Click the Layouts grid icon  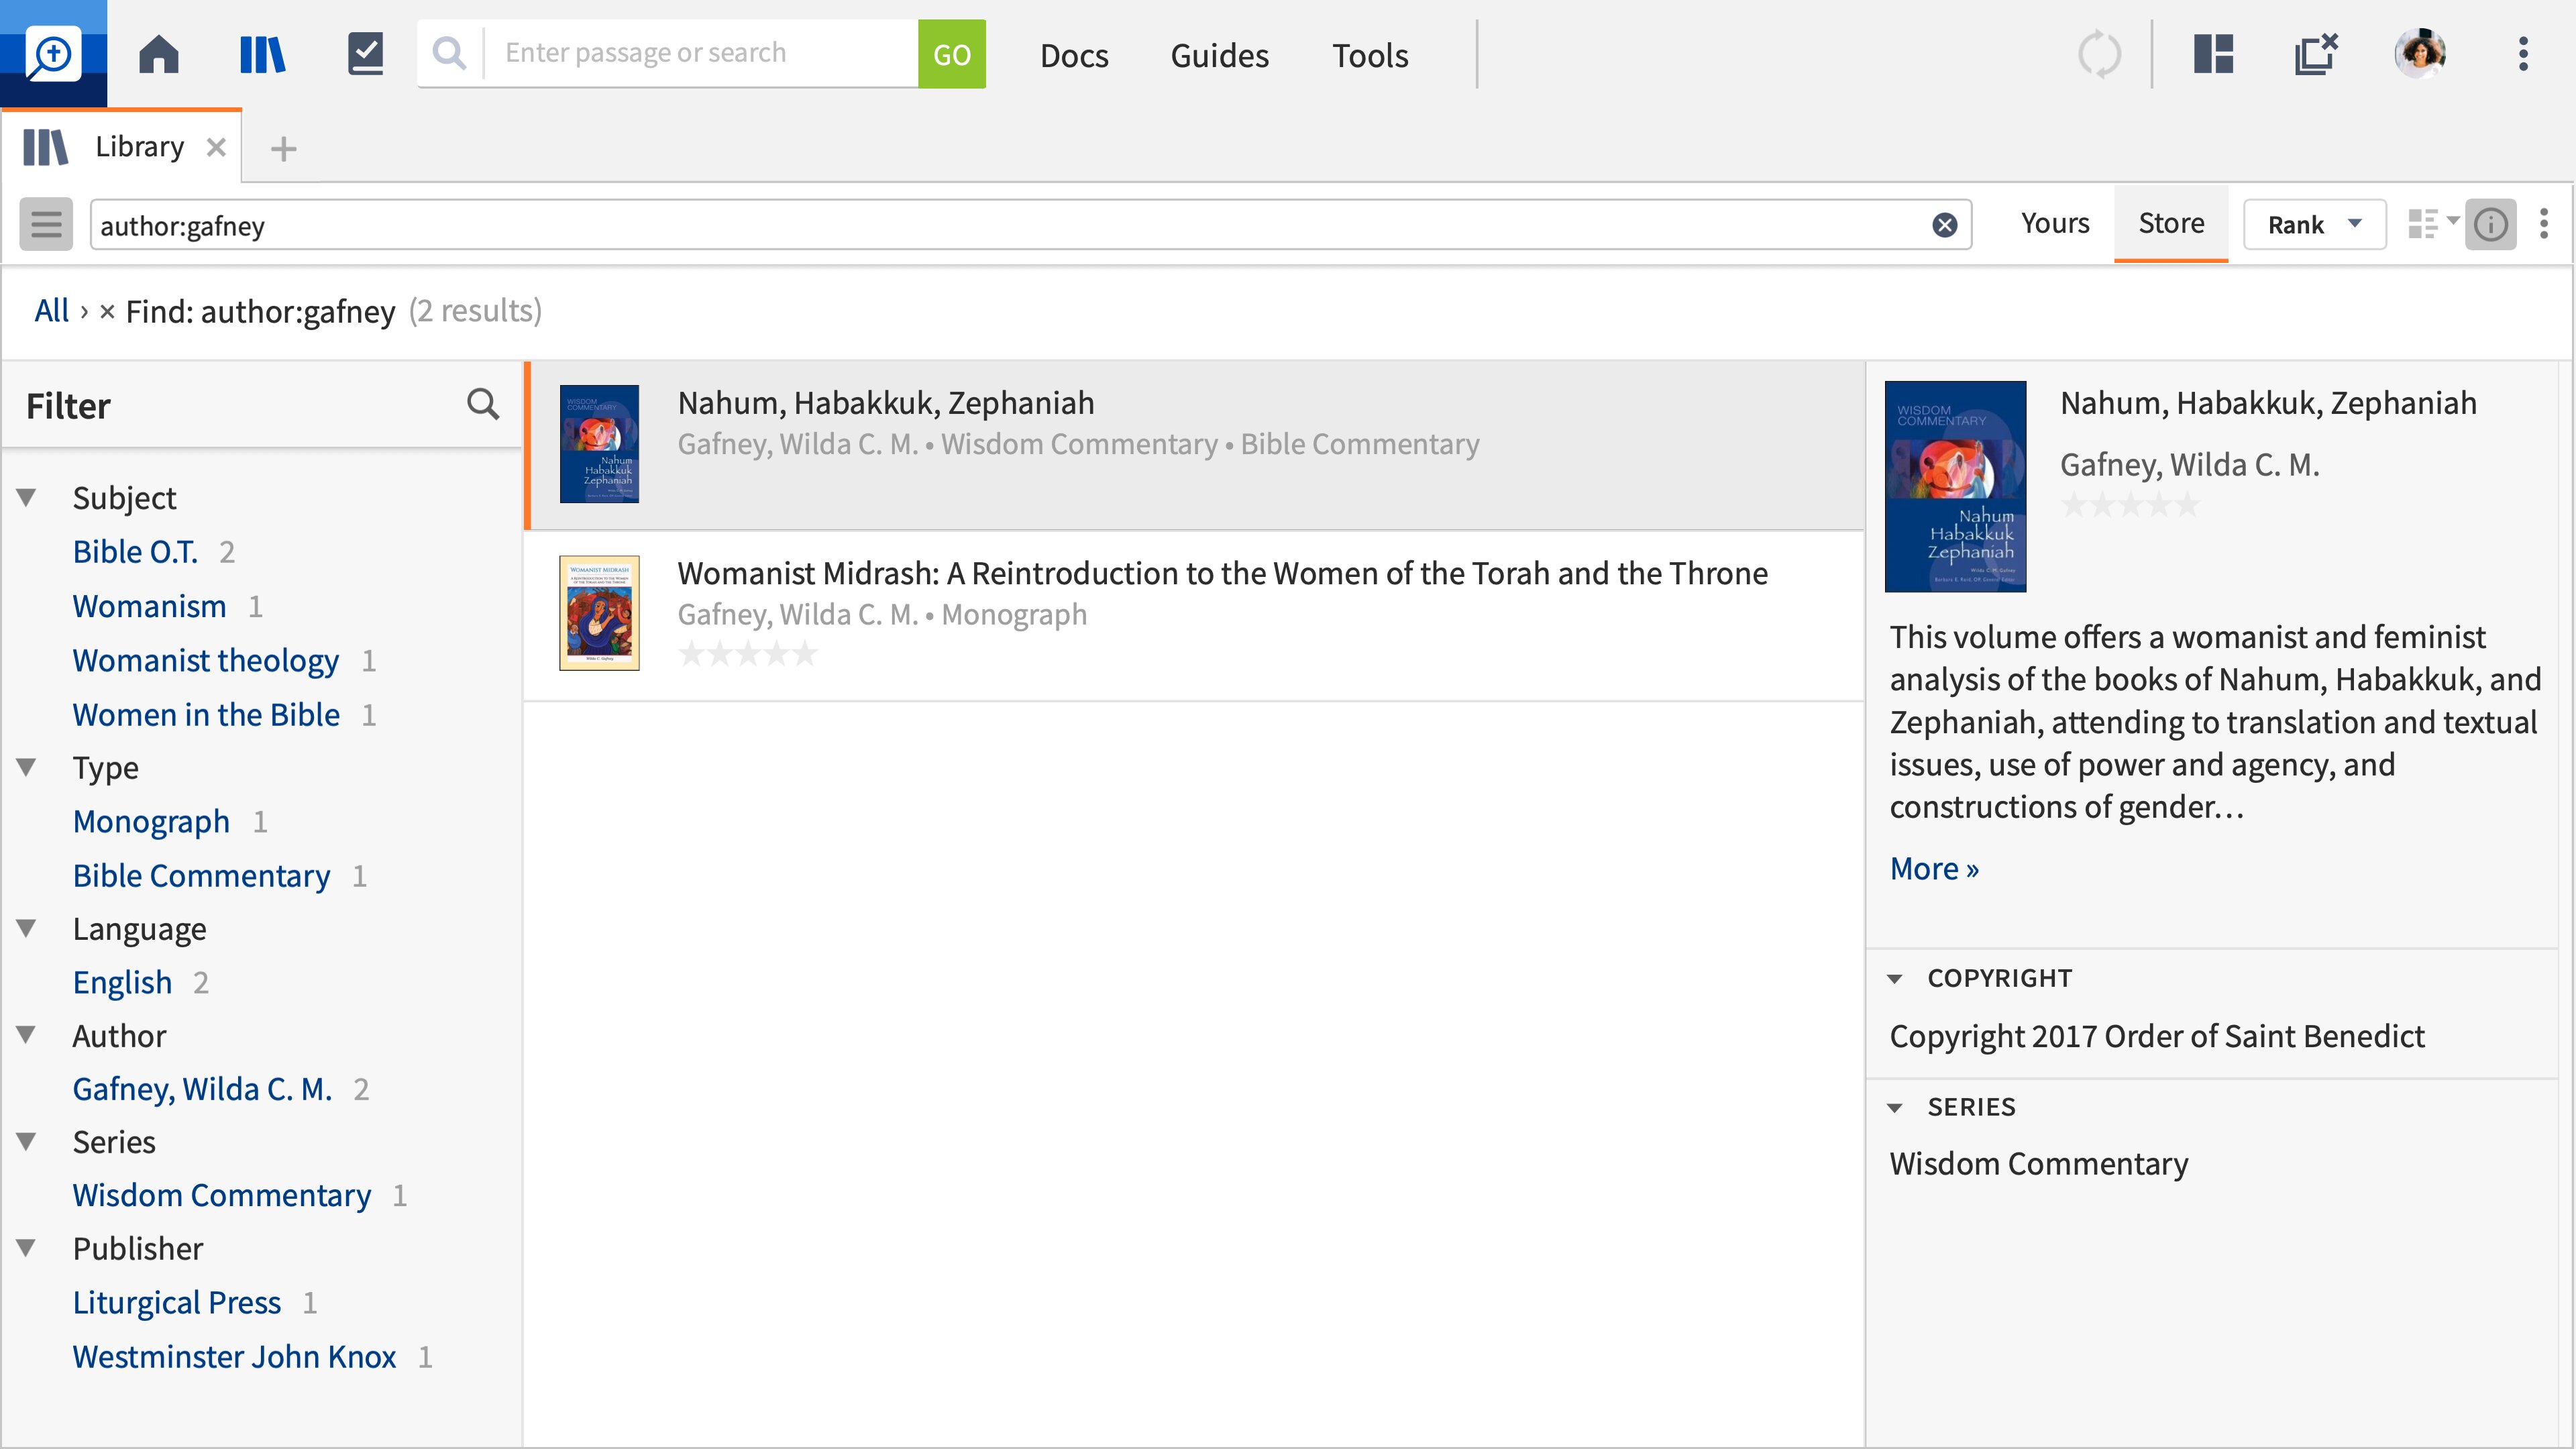[x=2213, y=54]
